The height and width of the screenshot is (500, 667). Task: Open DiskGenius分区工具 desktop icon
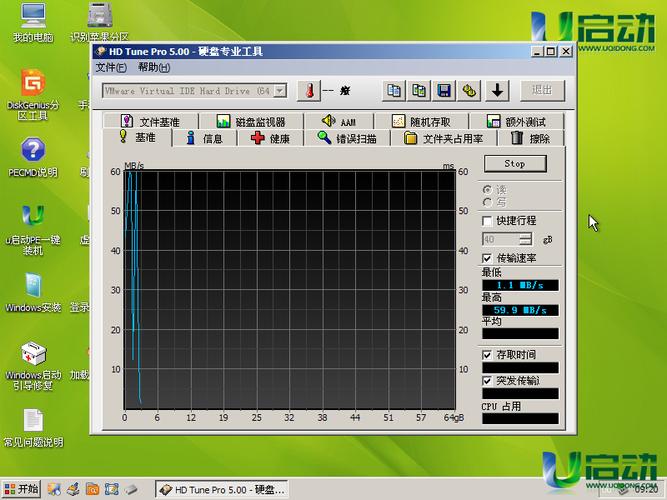click(33, 95)
